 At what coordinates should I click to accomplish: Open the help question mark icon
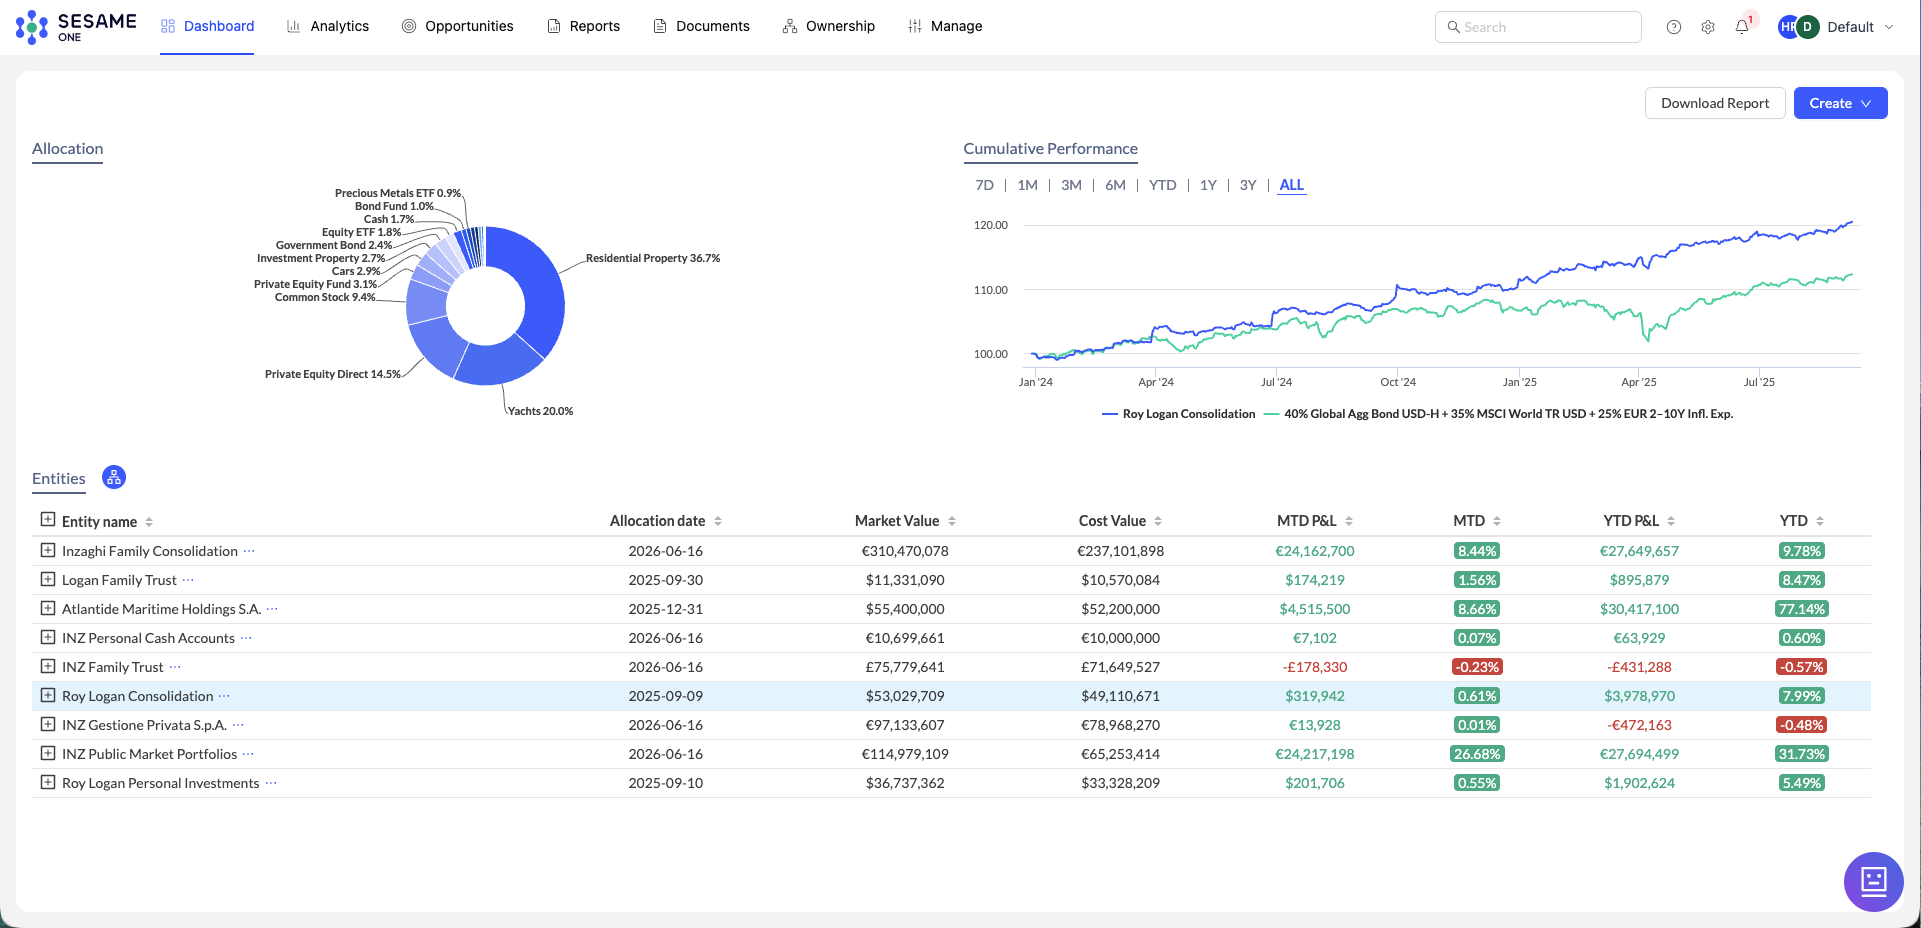[x=1674, y=27]
